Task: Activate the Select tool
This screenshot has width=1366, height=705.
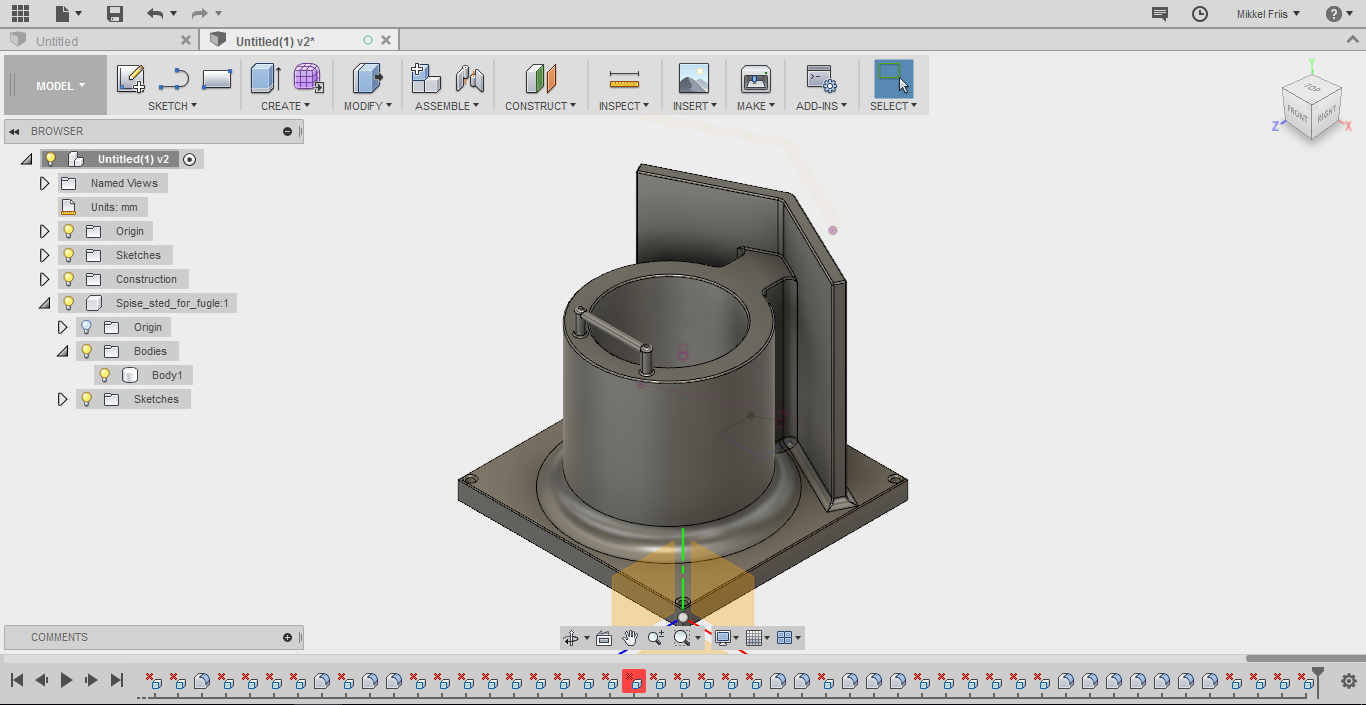Action: [893, 79]
